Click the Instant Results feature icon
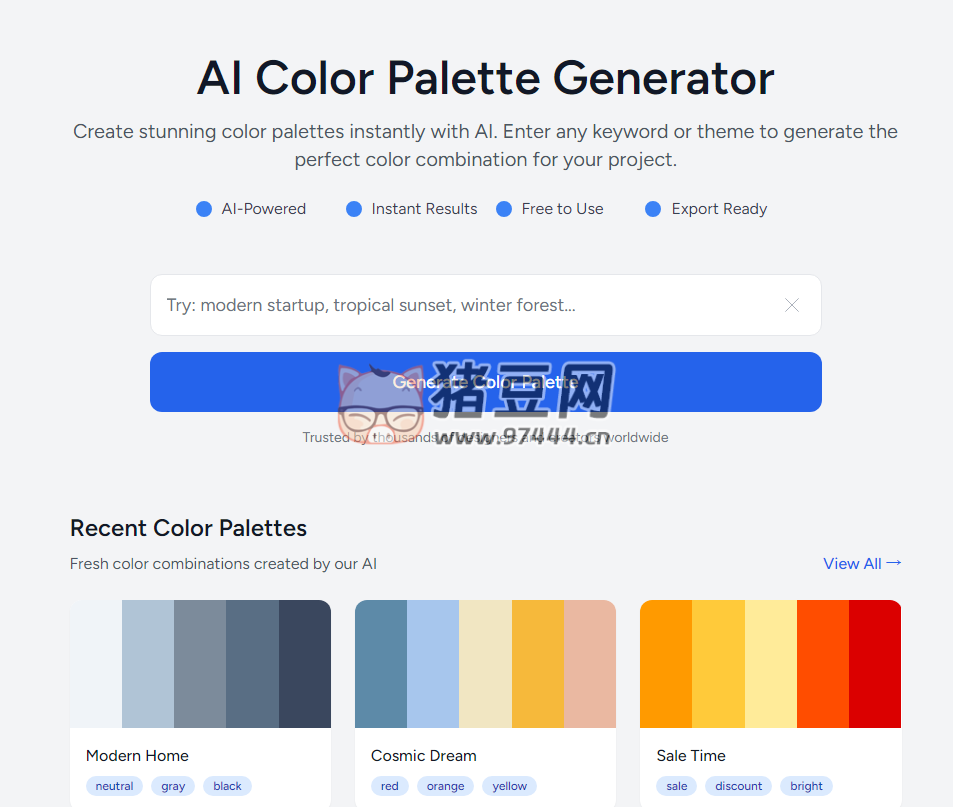The image size is (953, 807). pos(353,209)
